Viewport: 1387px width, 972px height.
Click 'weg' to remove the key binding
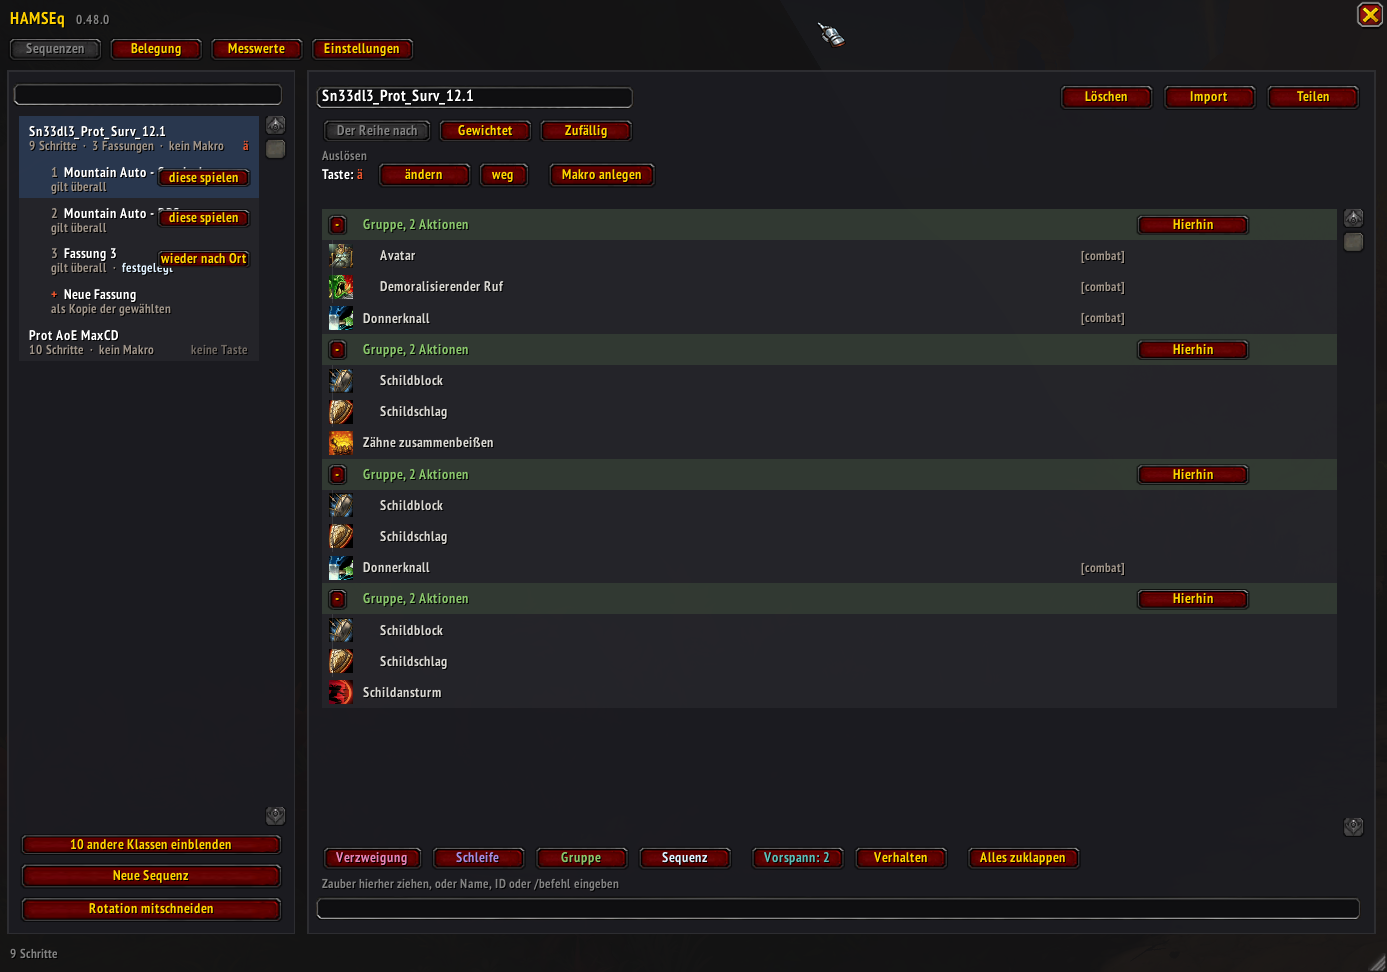[x=503, y=175]
